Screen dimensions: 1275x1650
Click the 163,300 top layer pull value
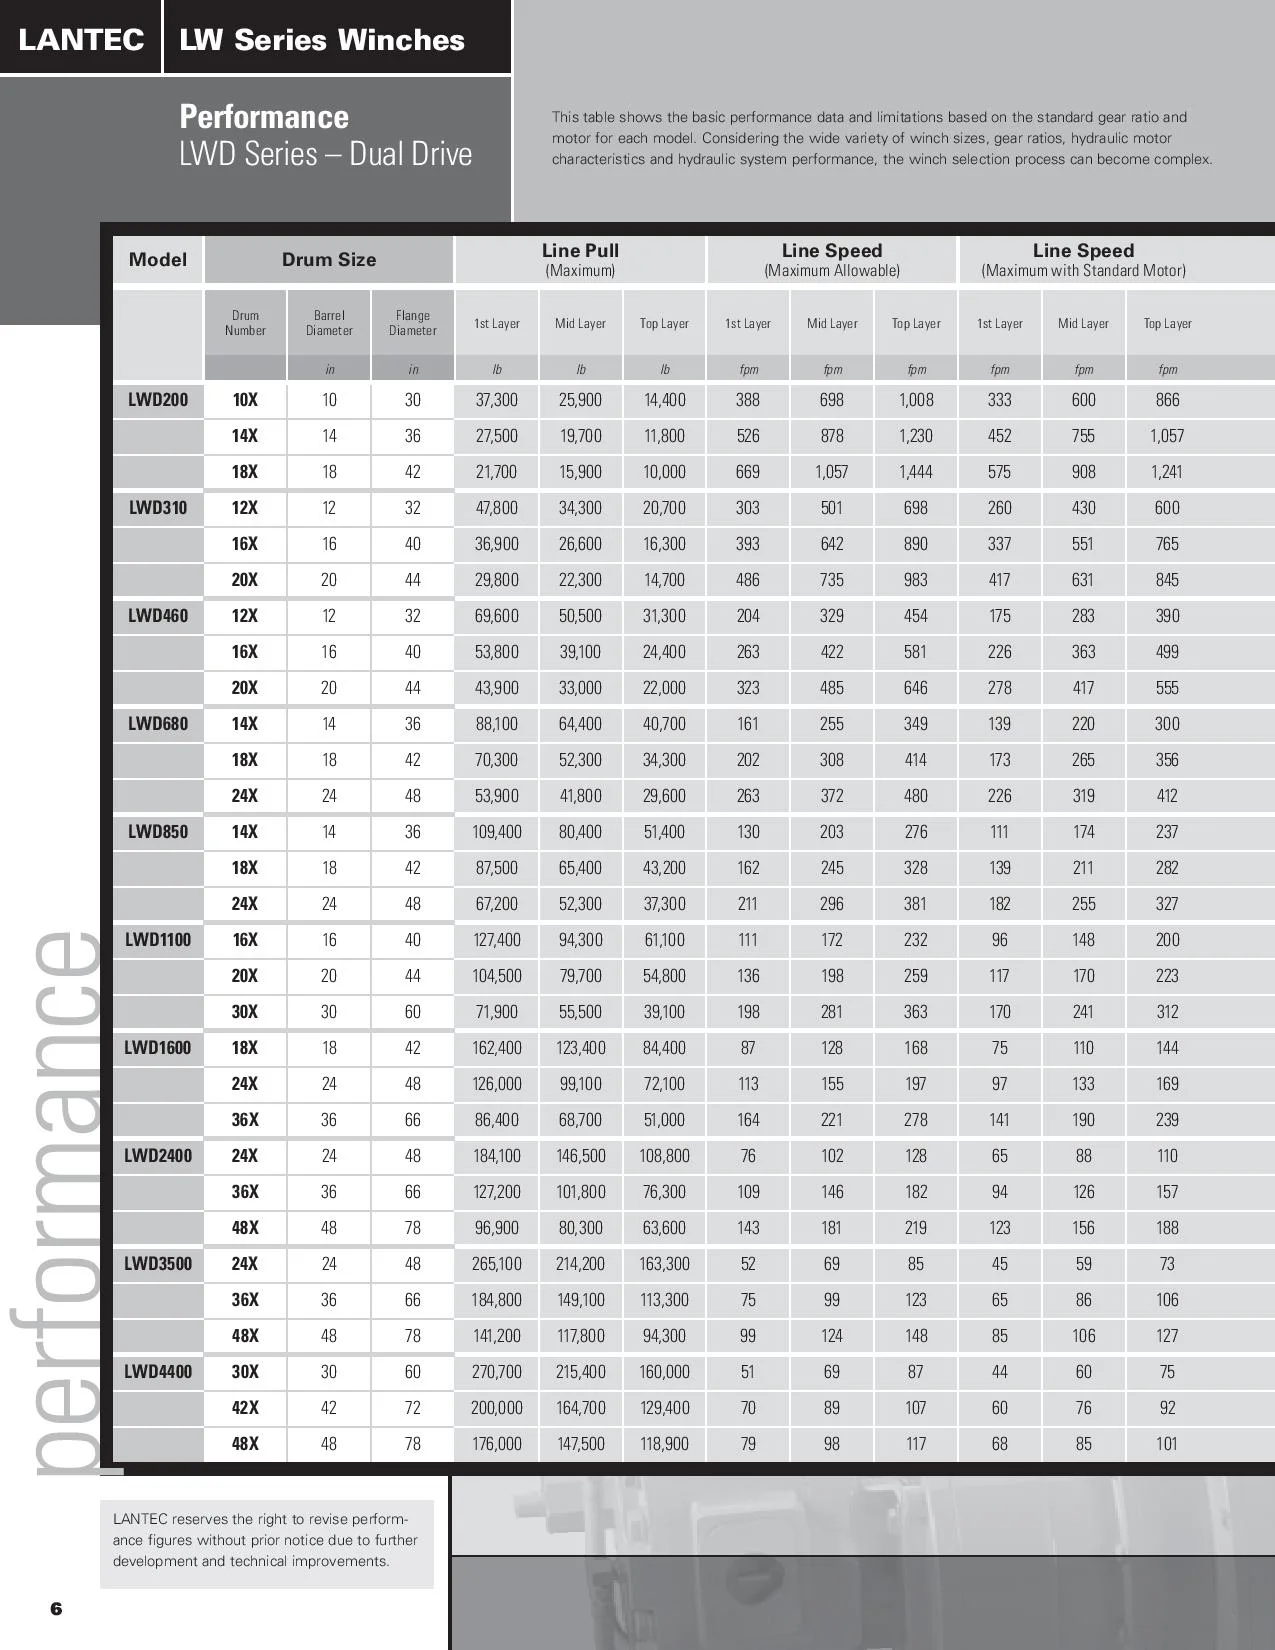click(665, 1264)
